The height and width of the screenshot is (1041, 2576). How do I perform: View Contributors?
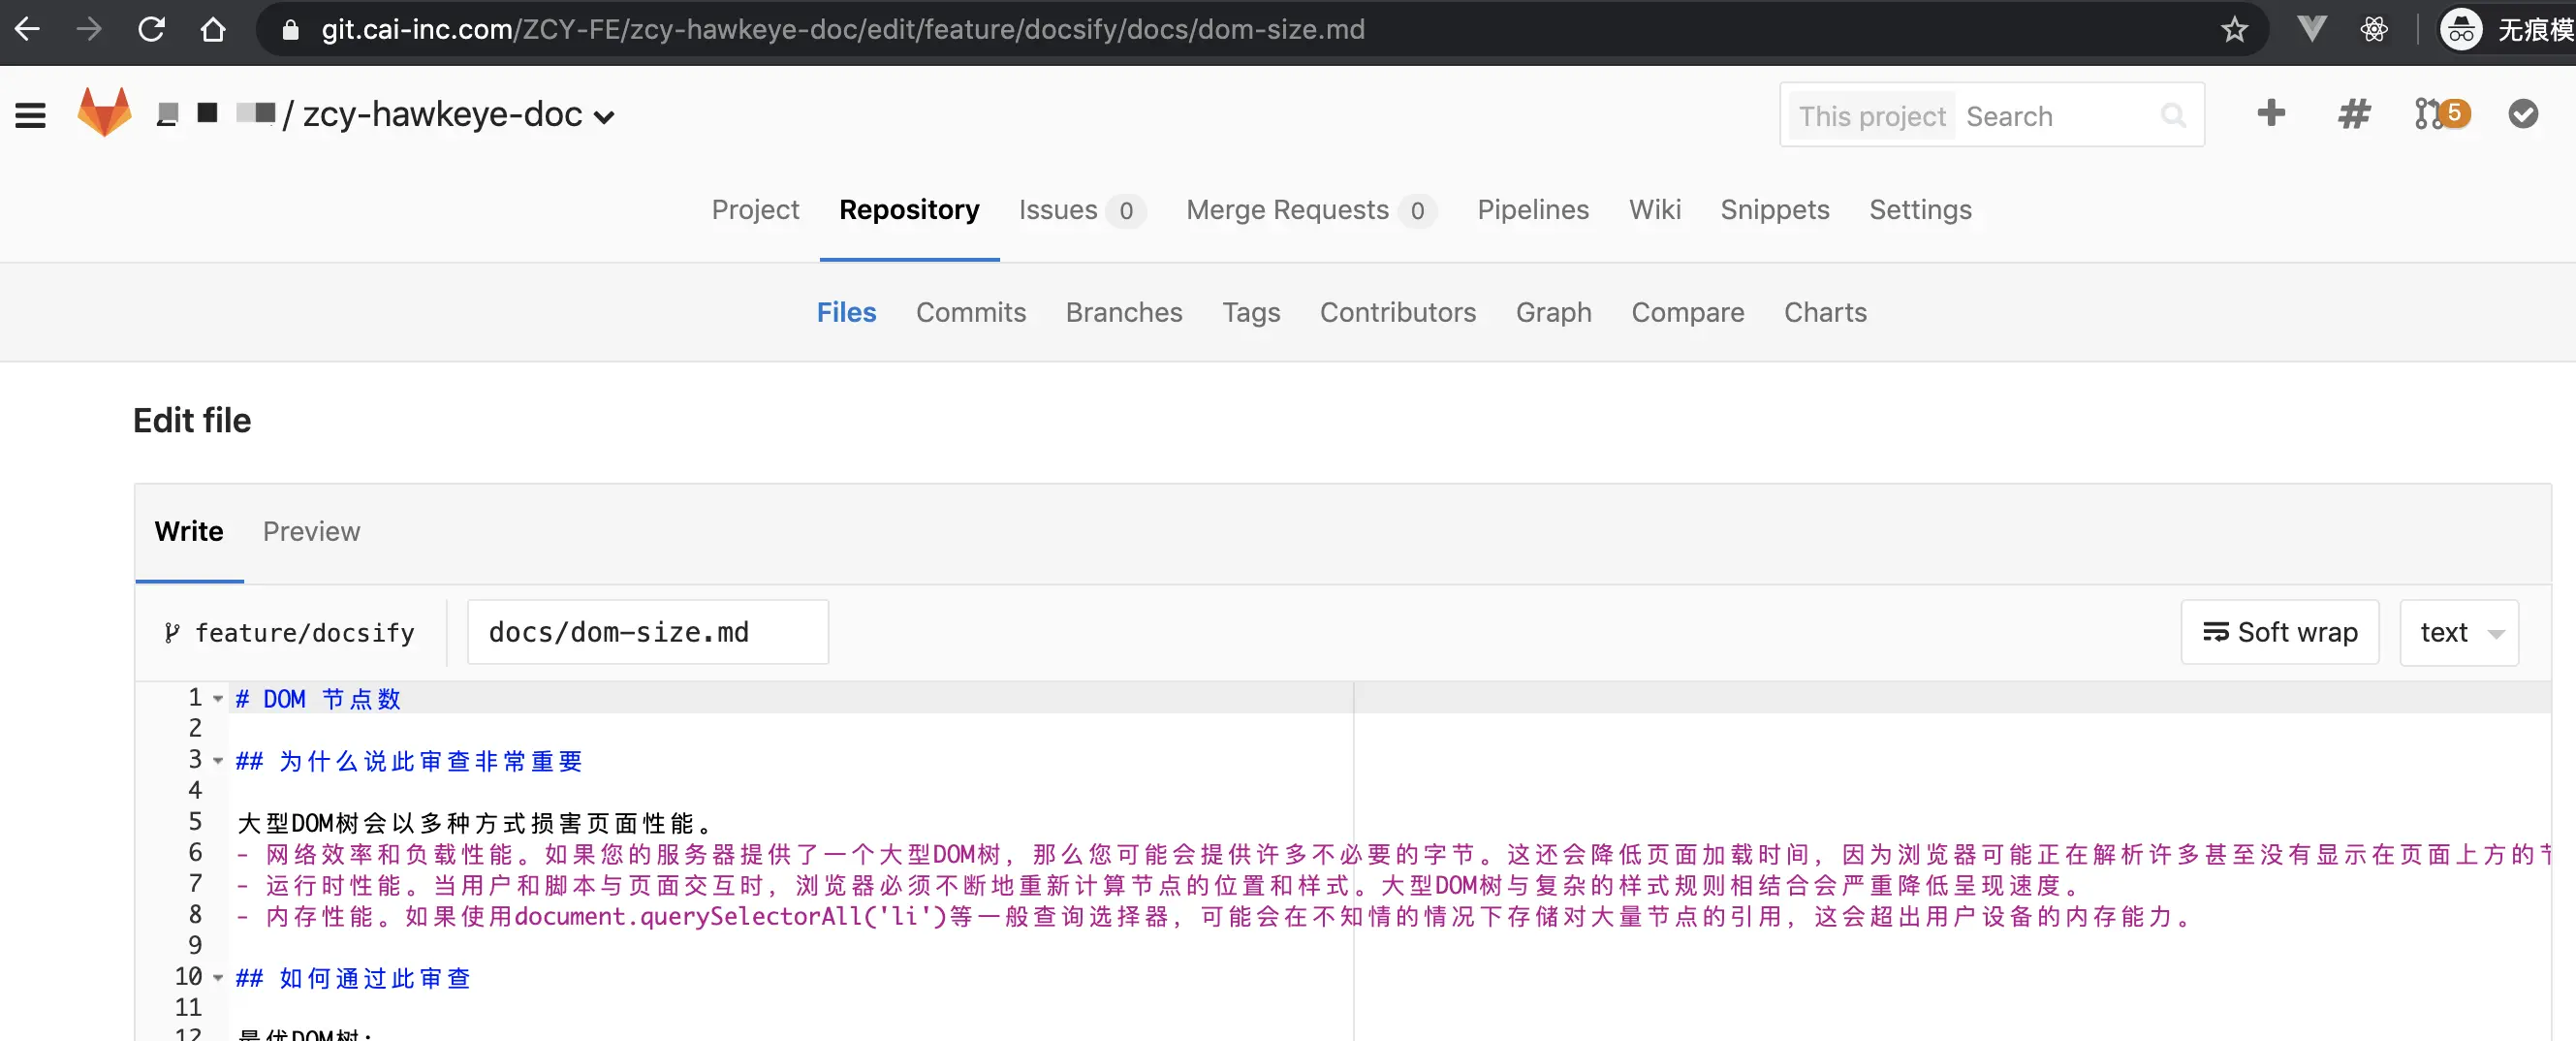tap(1398, 313)
